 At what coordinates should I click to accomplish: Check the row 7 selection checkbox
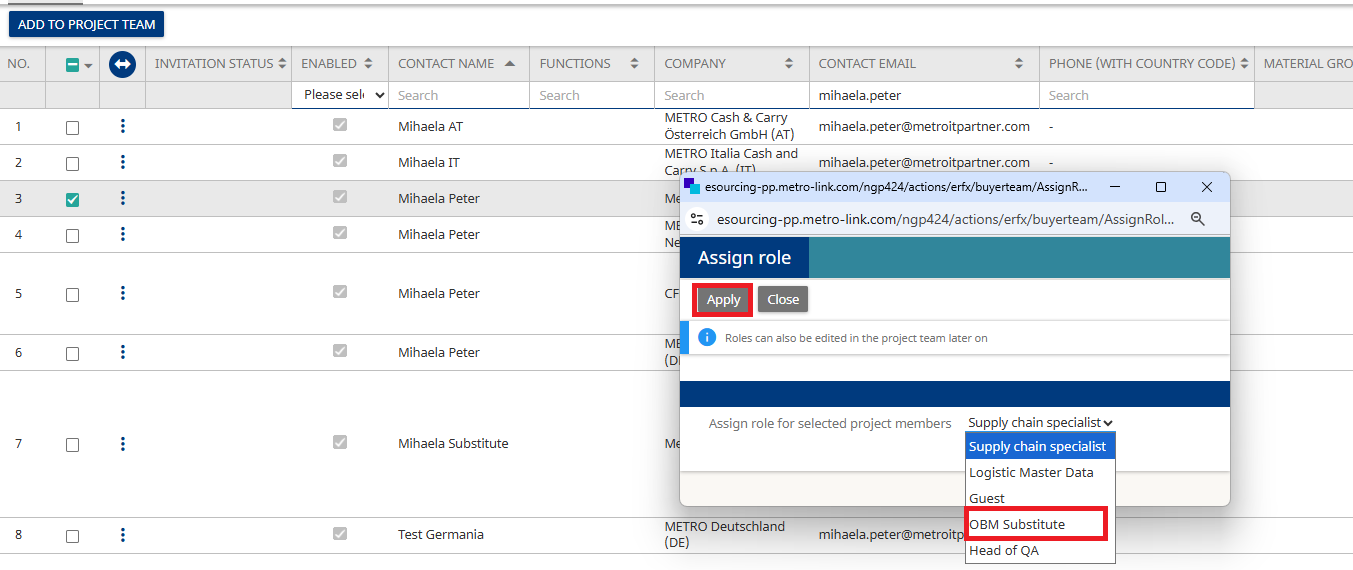tap(72, 445)
